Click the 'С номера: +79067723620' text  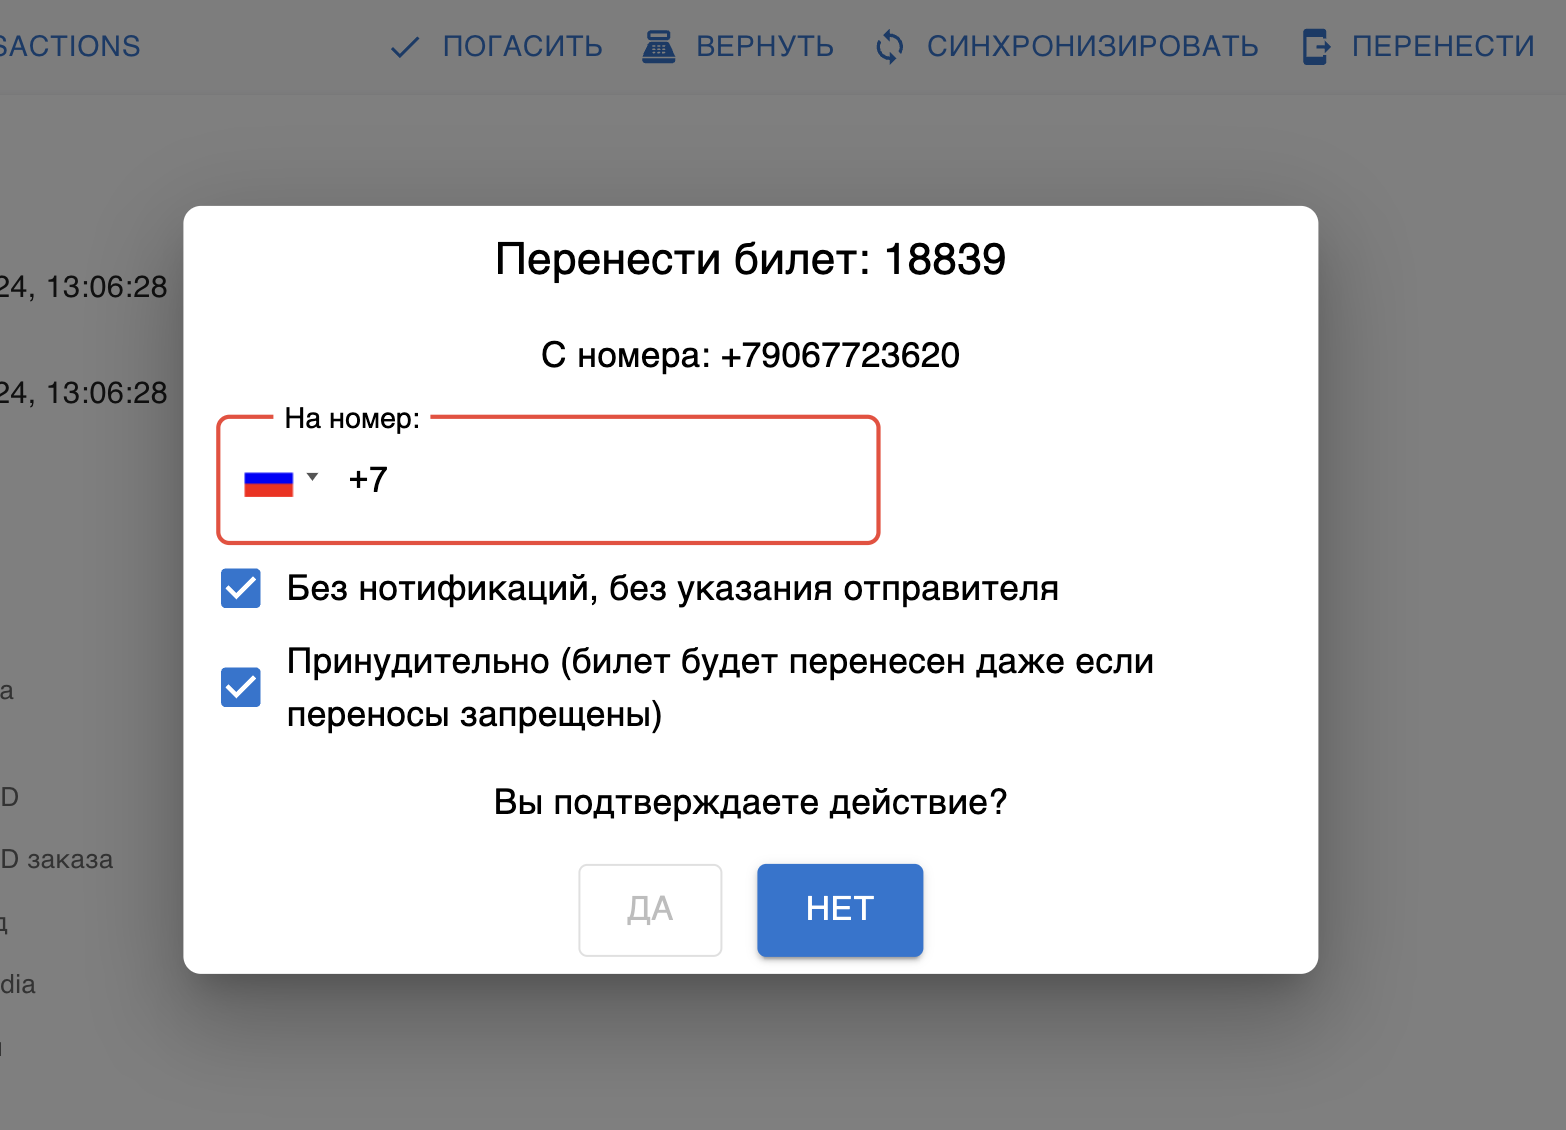(750, 355)
